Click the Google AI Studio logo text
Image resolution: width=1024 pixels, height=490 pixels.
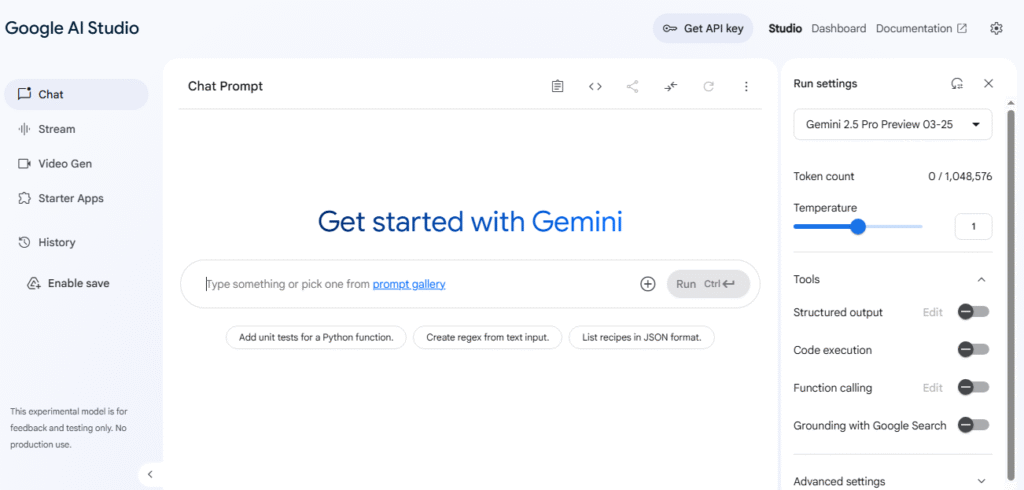click(x=72, y=28)
